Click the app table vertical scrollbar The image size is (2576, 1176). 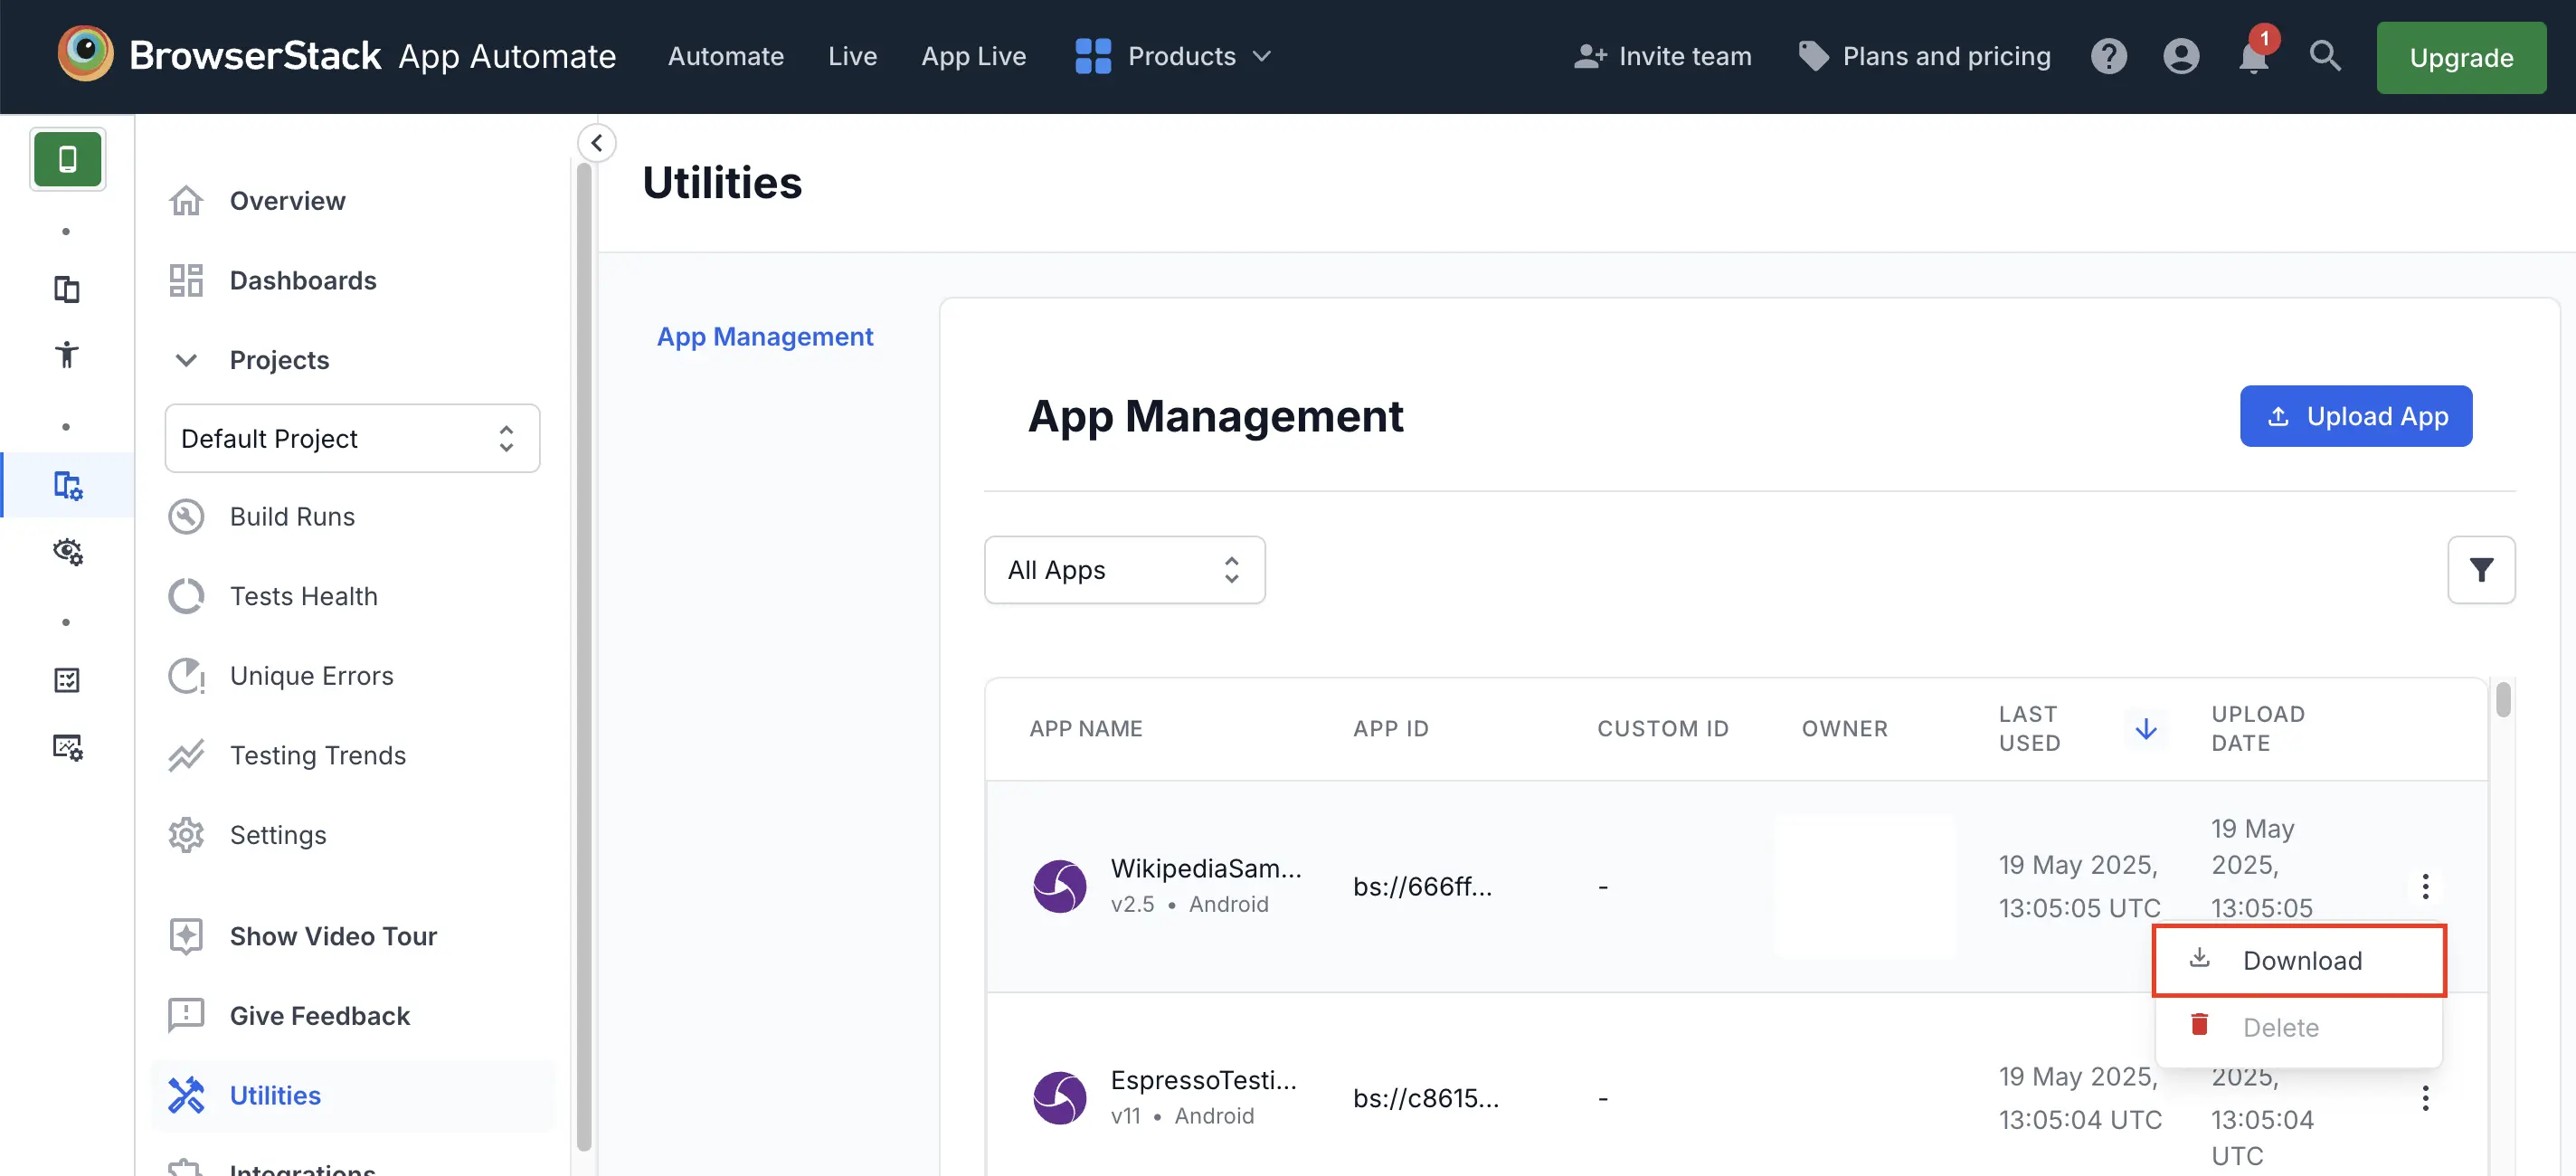click(2502, 700)
